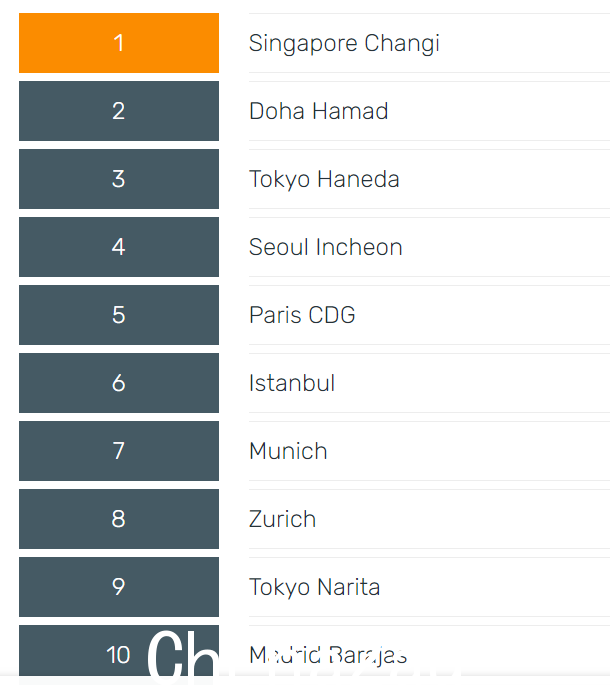Select Tokyo Narita airport
Viewport: 610px width, 690px height.
pos(314,587)
